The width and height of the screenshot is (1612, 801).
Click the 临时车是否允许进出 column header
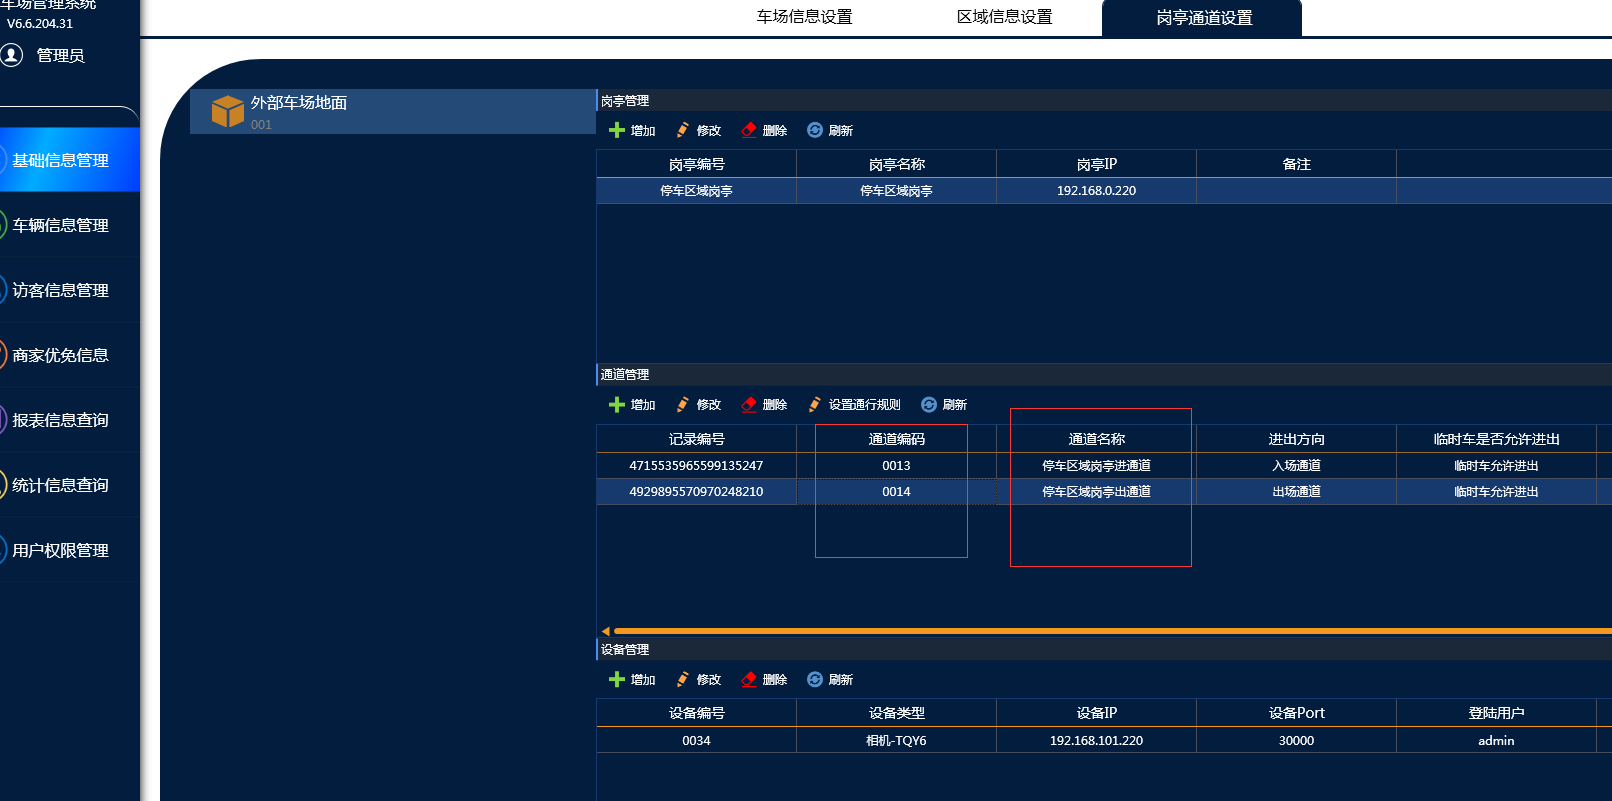[1497, 439]
